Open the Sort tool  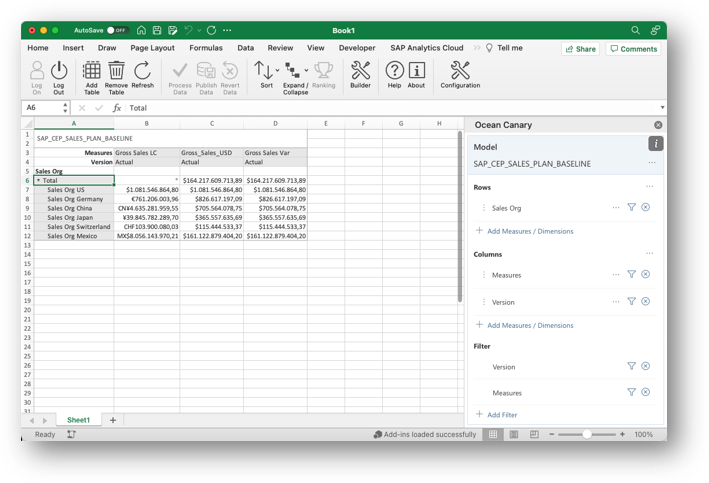[x=263, y=70]
